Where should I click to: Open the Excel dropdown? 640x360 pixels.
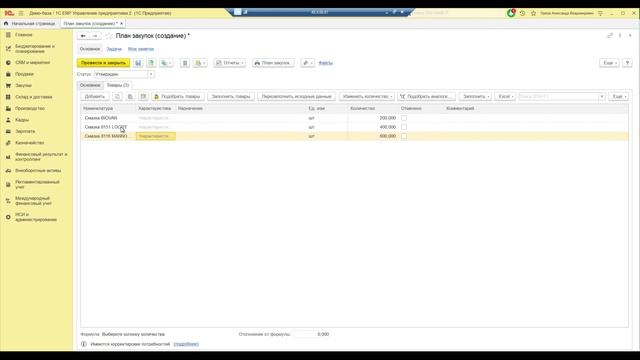click(x=505, y=97)
